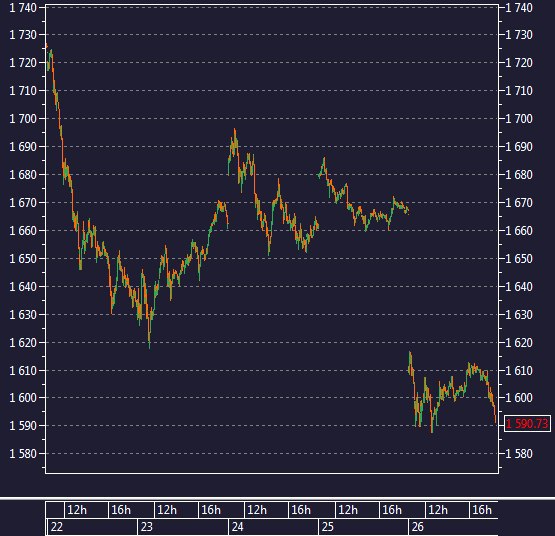
Task: Click the 1 660 label on left price axis
Action: click(x=23, y=230)
